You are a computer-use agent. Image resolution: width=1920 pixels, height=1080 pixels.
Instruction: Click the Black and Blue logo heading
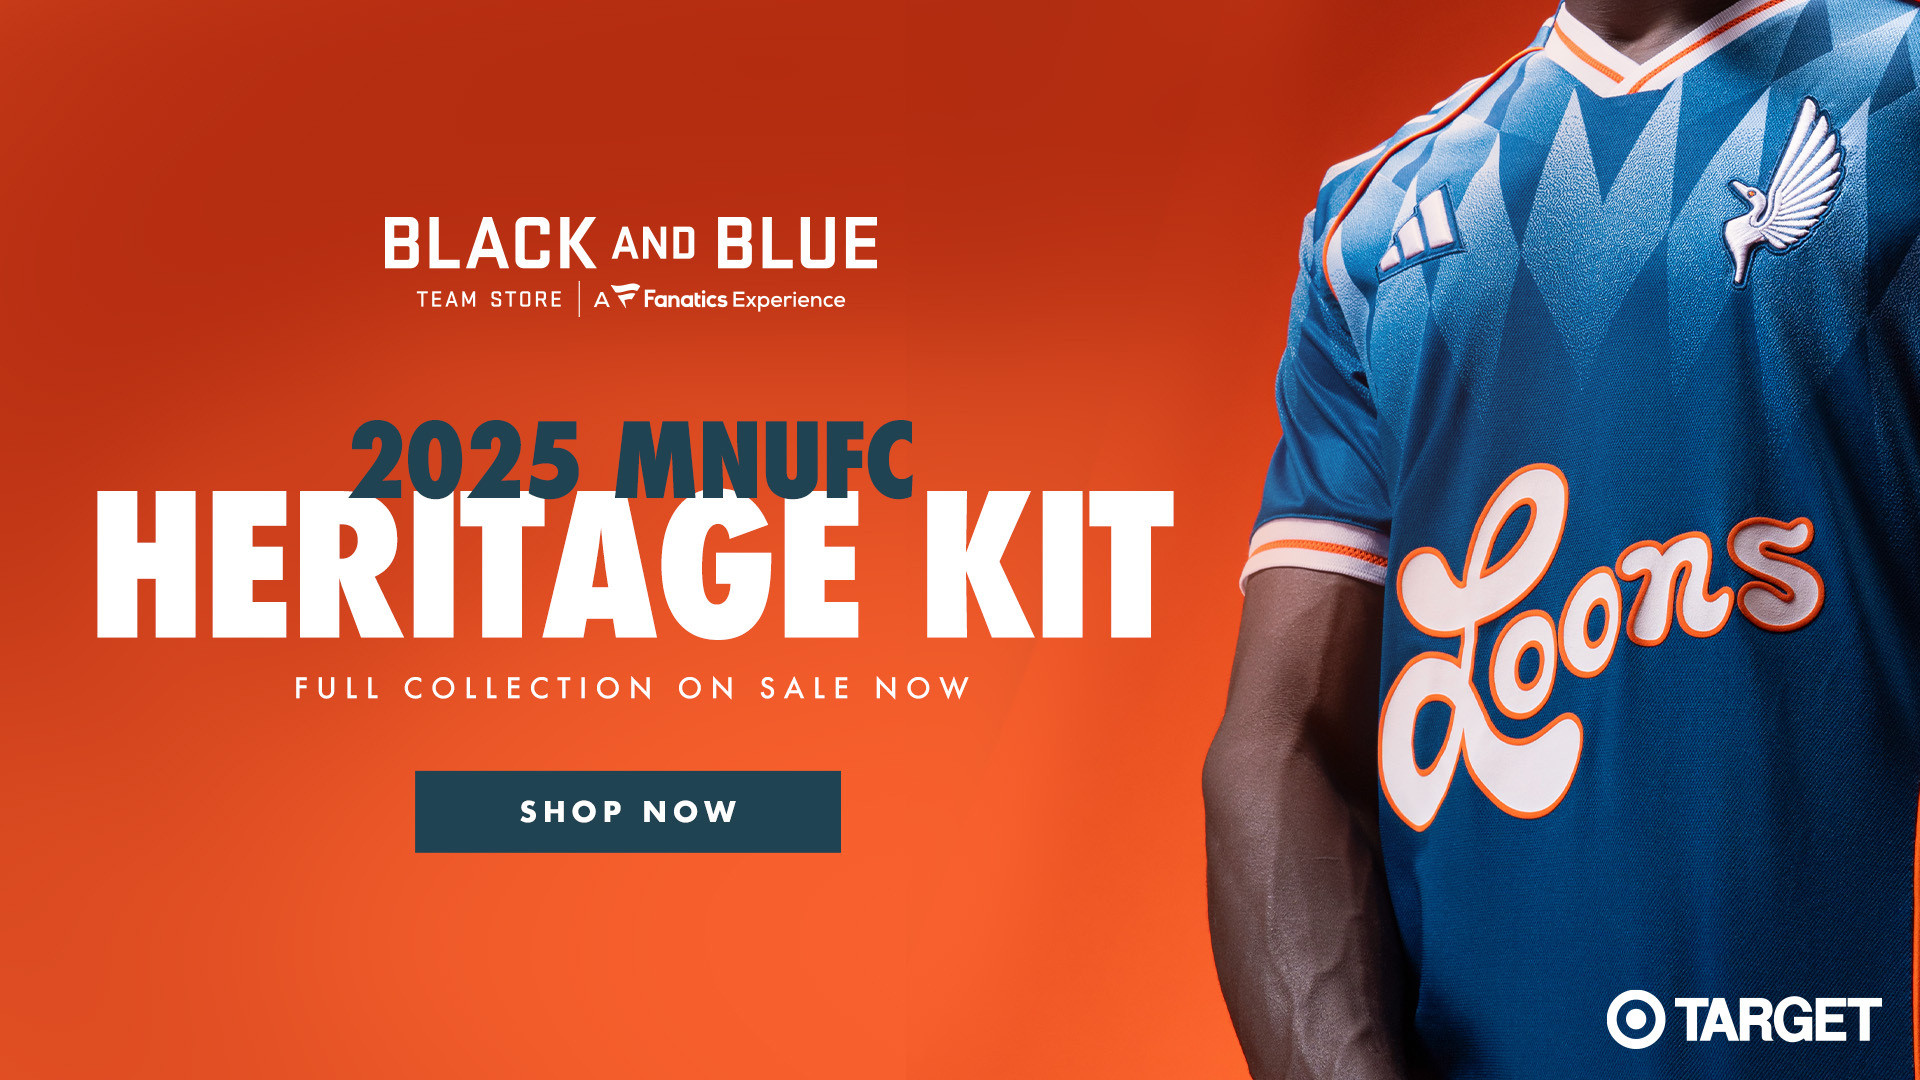coord(631,243)
